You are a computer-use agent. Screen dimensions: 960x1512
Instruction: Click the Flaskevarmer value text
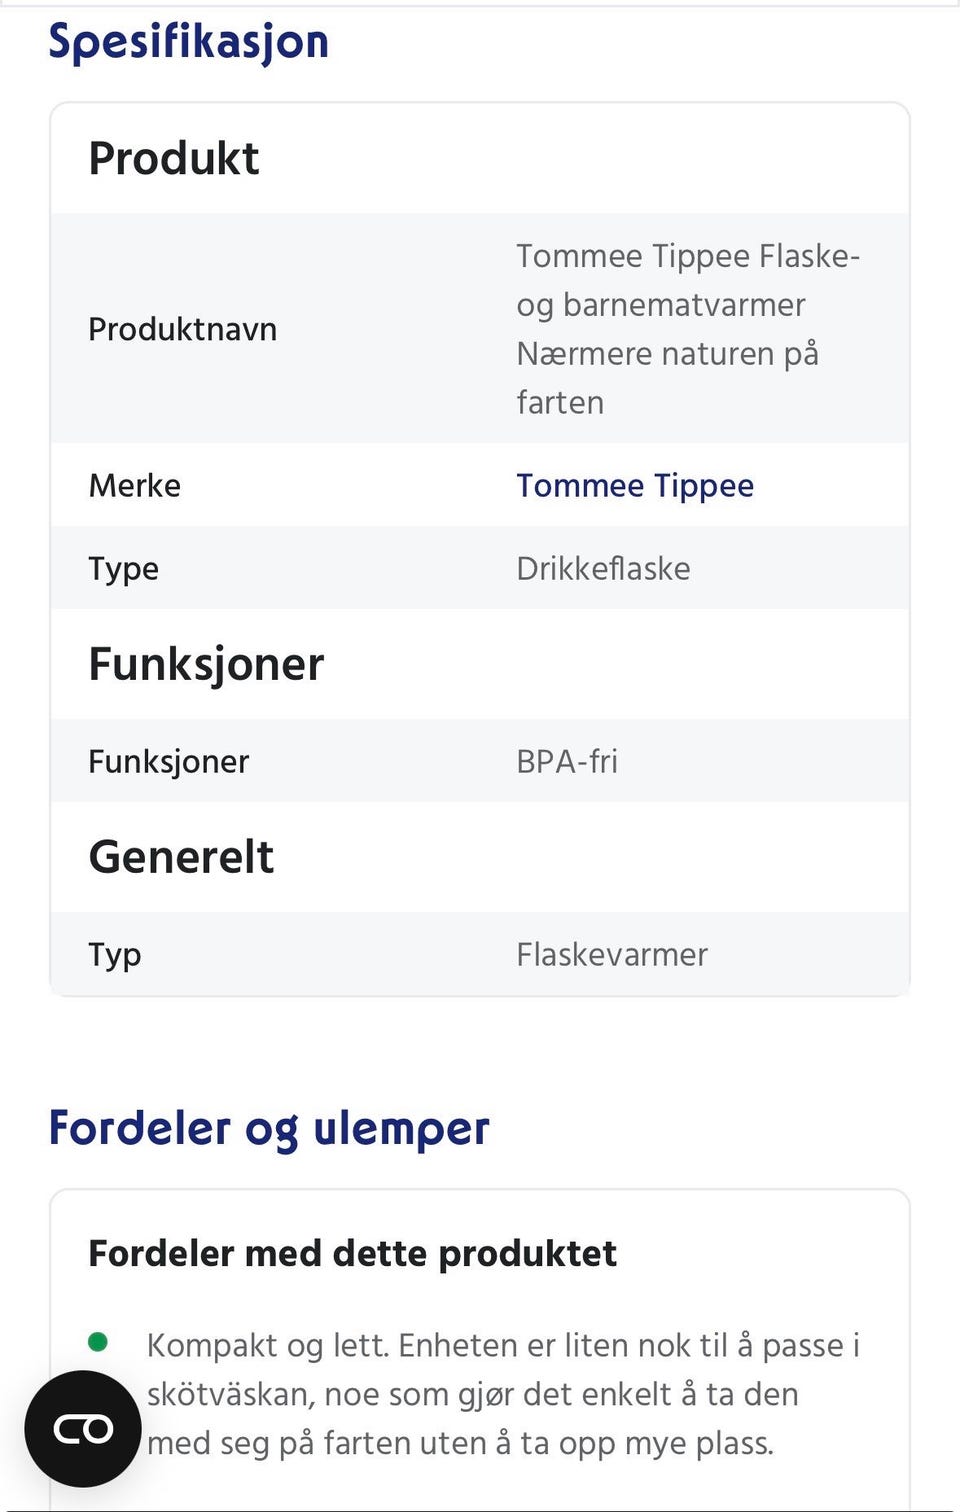click(x=611, y=955)
